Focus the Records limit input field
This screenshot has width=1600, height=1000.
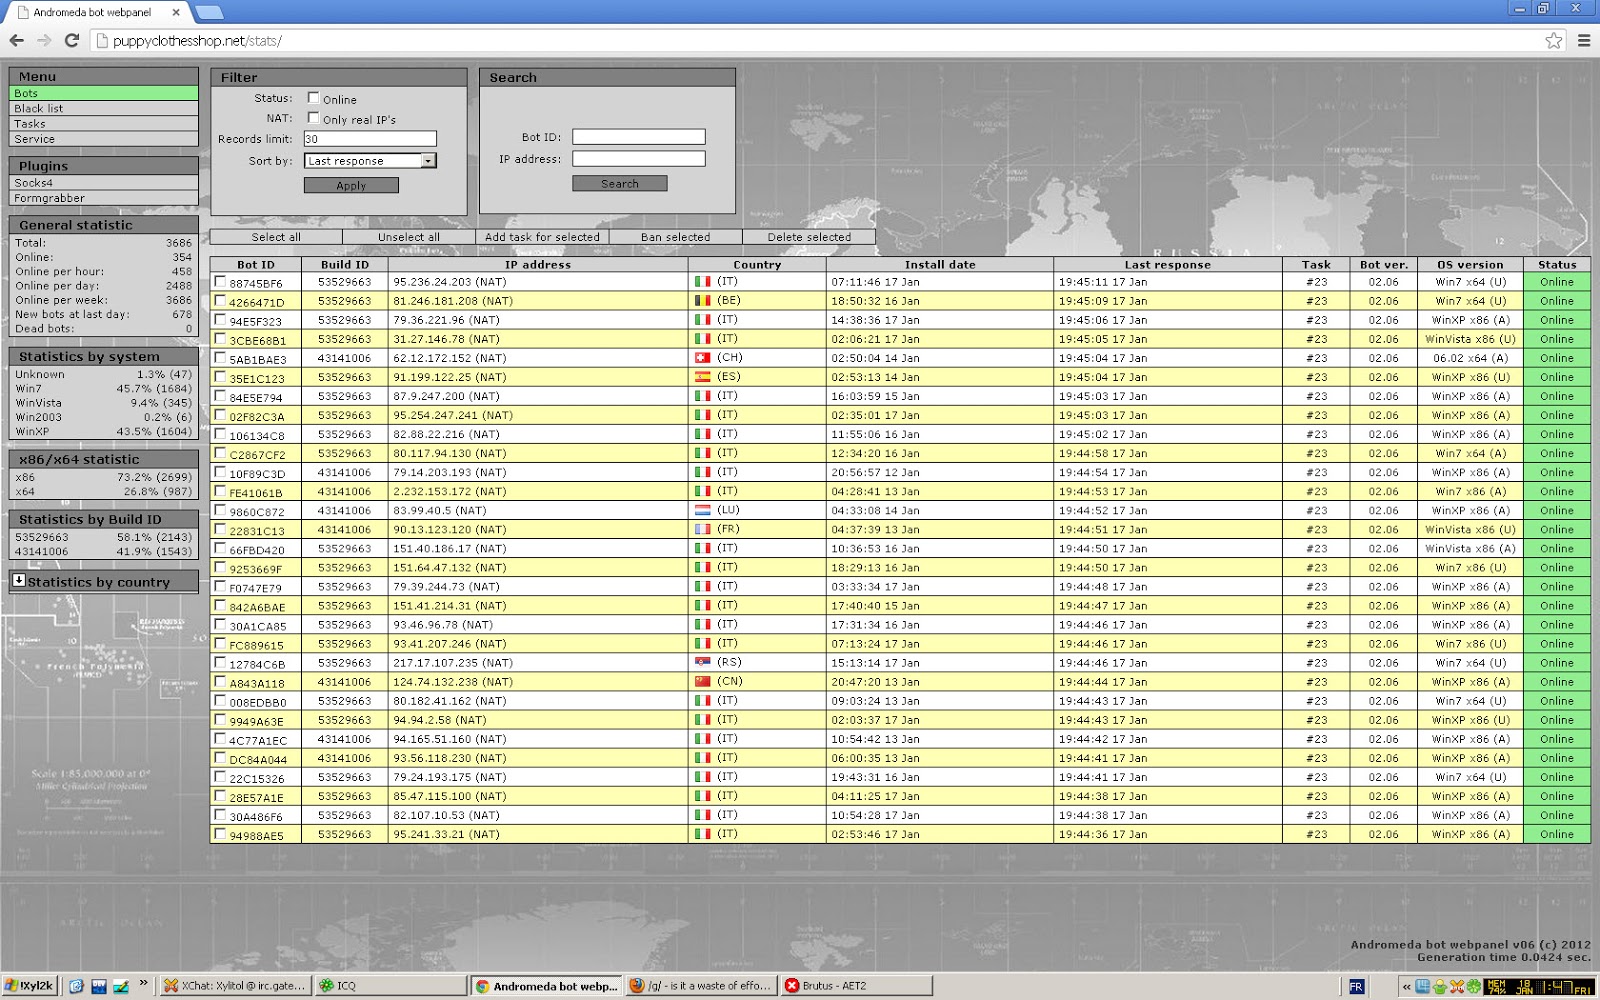370,139
